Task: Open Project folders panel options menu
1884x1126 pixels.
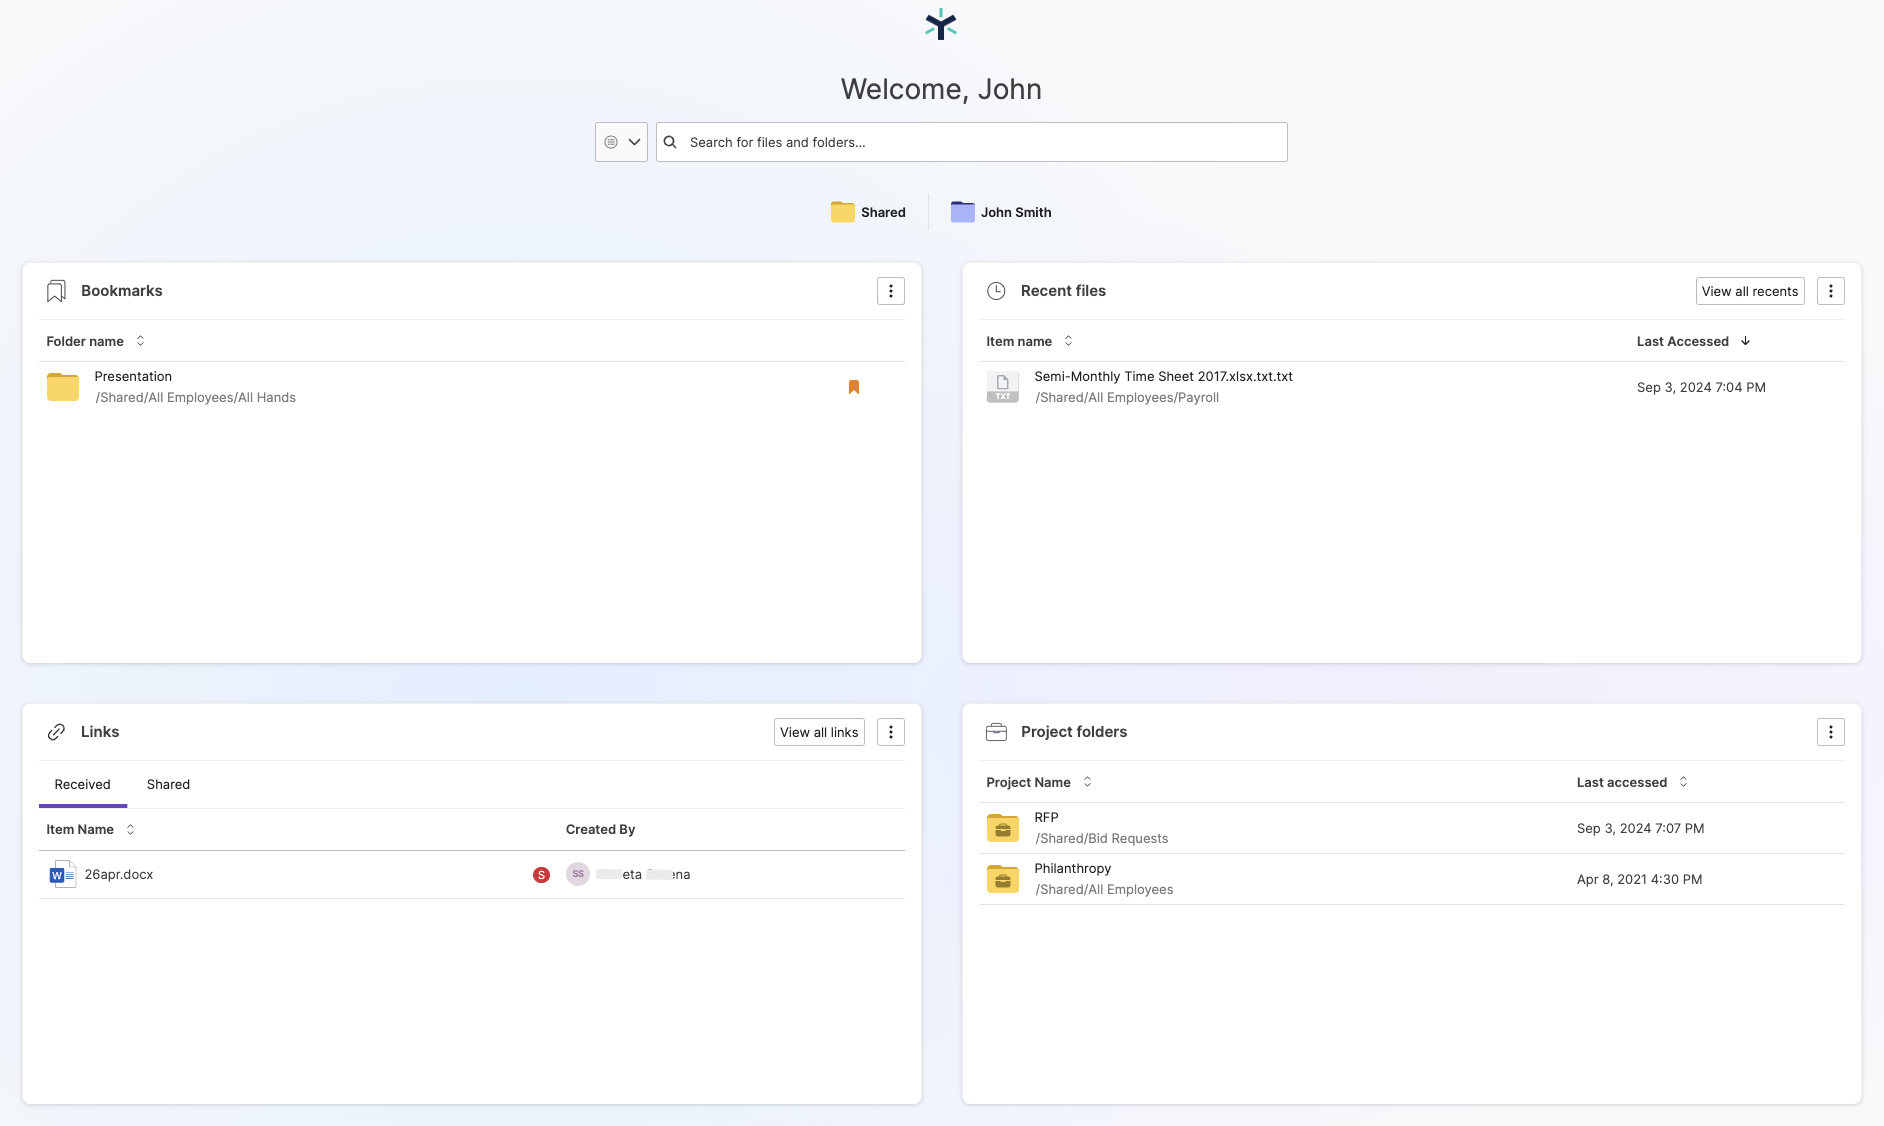Action: [x=1831, y=732]
